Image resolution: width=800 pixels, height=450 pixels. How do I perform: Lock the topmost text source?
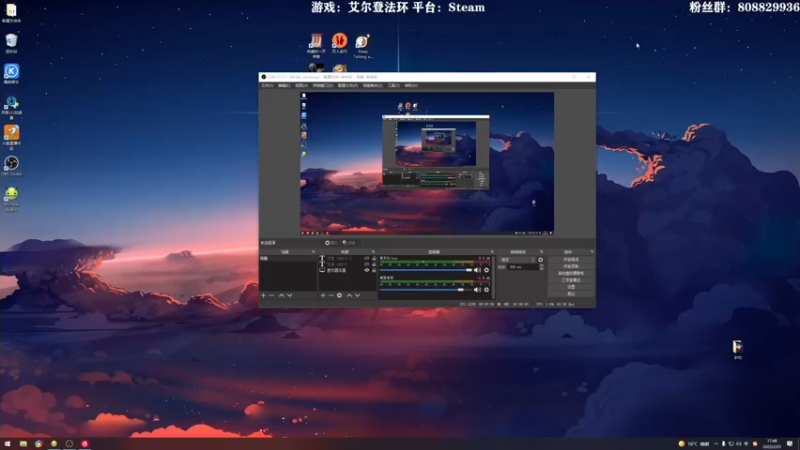(x=374, y=259)
